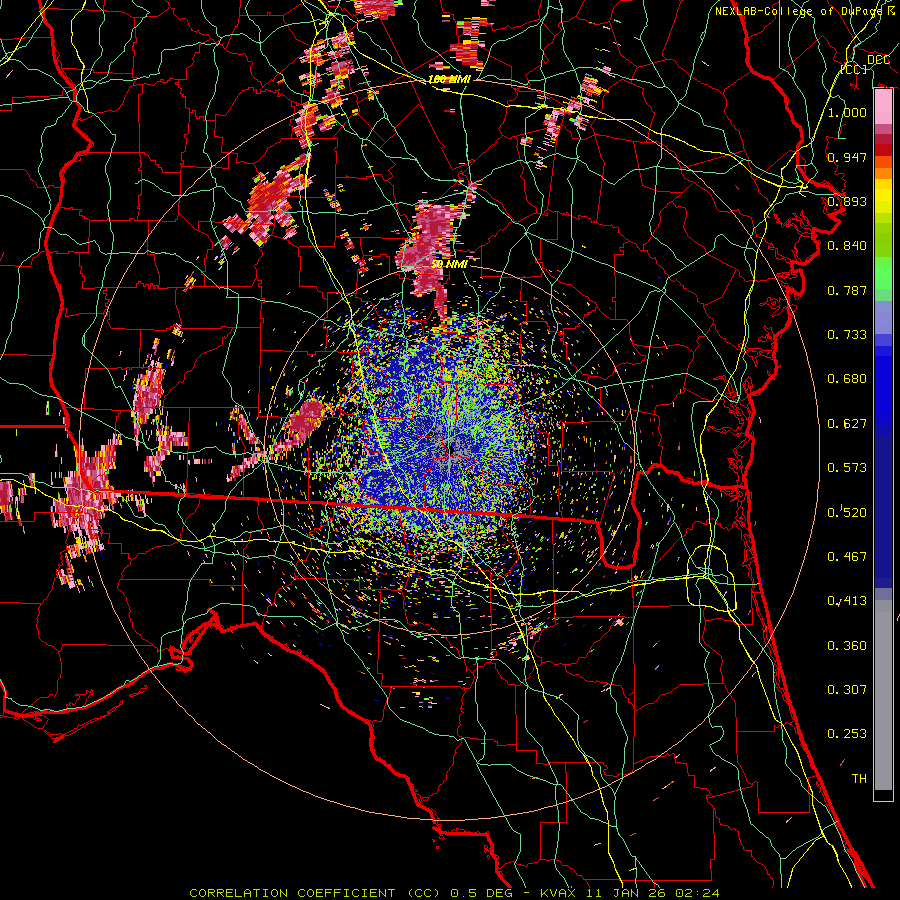
Task: Select the 0.520 legend value
Action: (847, 512)
